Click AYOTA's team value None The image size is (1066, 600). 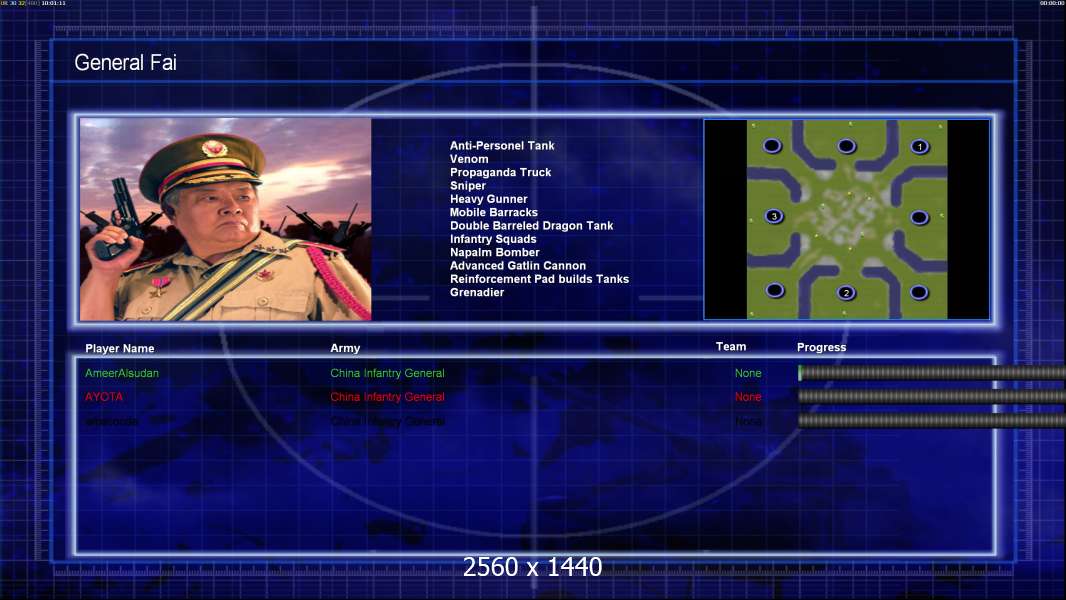[748, 397]
